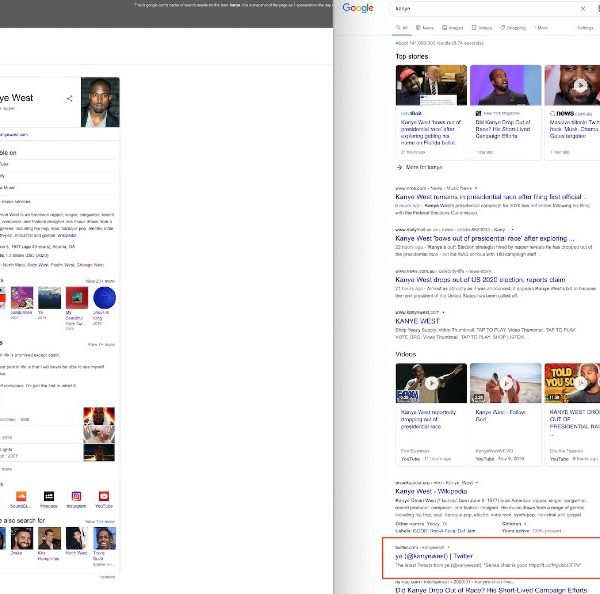Clear the search box with X icon
Viewport: 600px width, 594px height.
click(x=582, y=8)
